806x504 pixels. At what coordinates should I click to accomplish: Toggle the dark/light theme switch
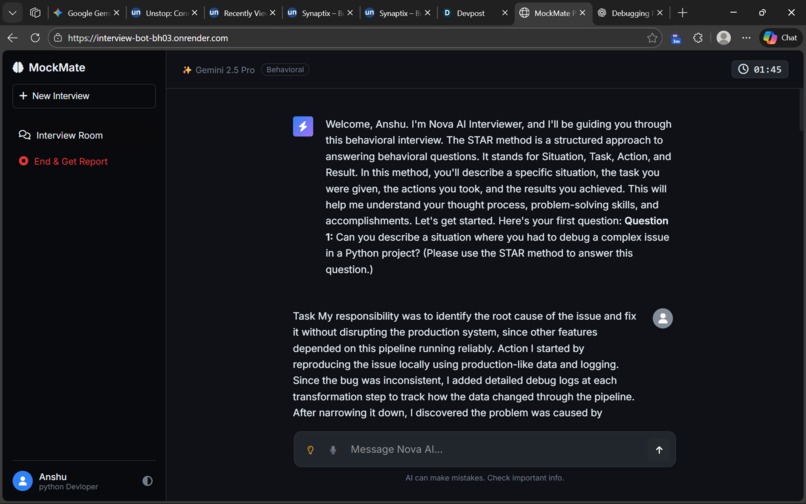[x=148, y=481]
